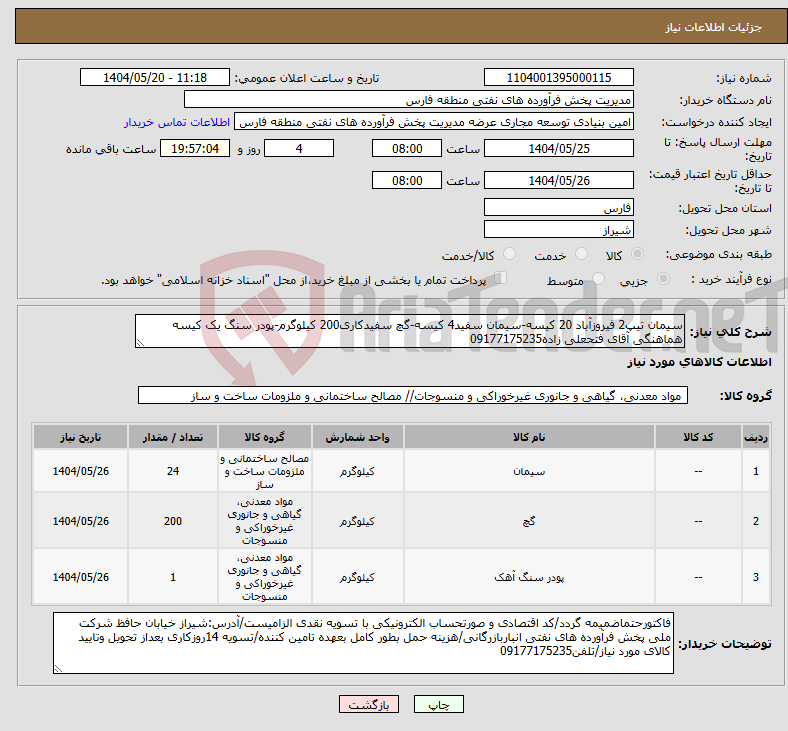
Task: Toggle the treasury bonds payment checkbox
Action: [x=500, y=278]
